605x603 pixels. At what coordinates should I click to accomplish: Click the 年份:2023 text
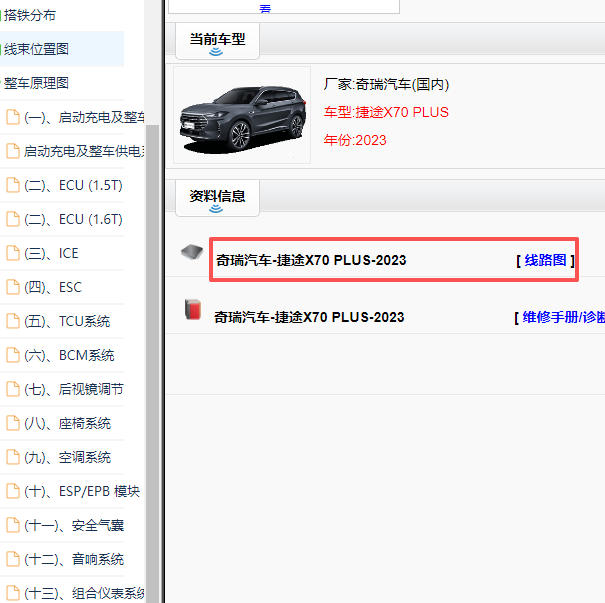(x=355, y=140)
